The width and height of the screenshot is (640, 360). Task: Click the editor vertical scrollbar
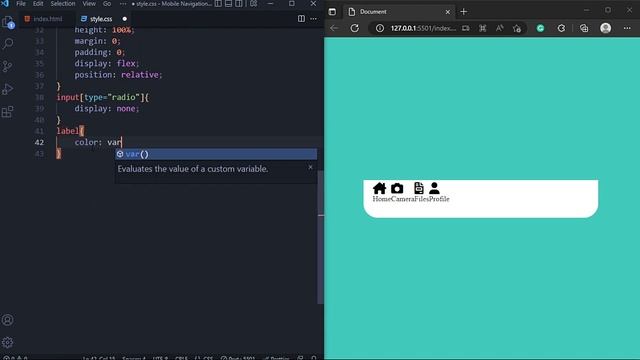pyautogui.click(x=321, y=237)
